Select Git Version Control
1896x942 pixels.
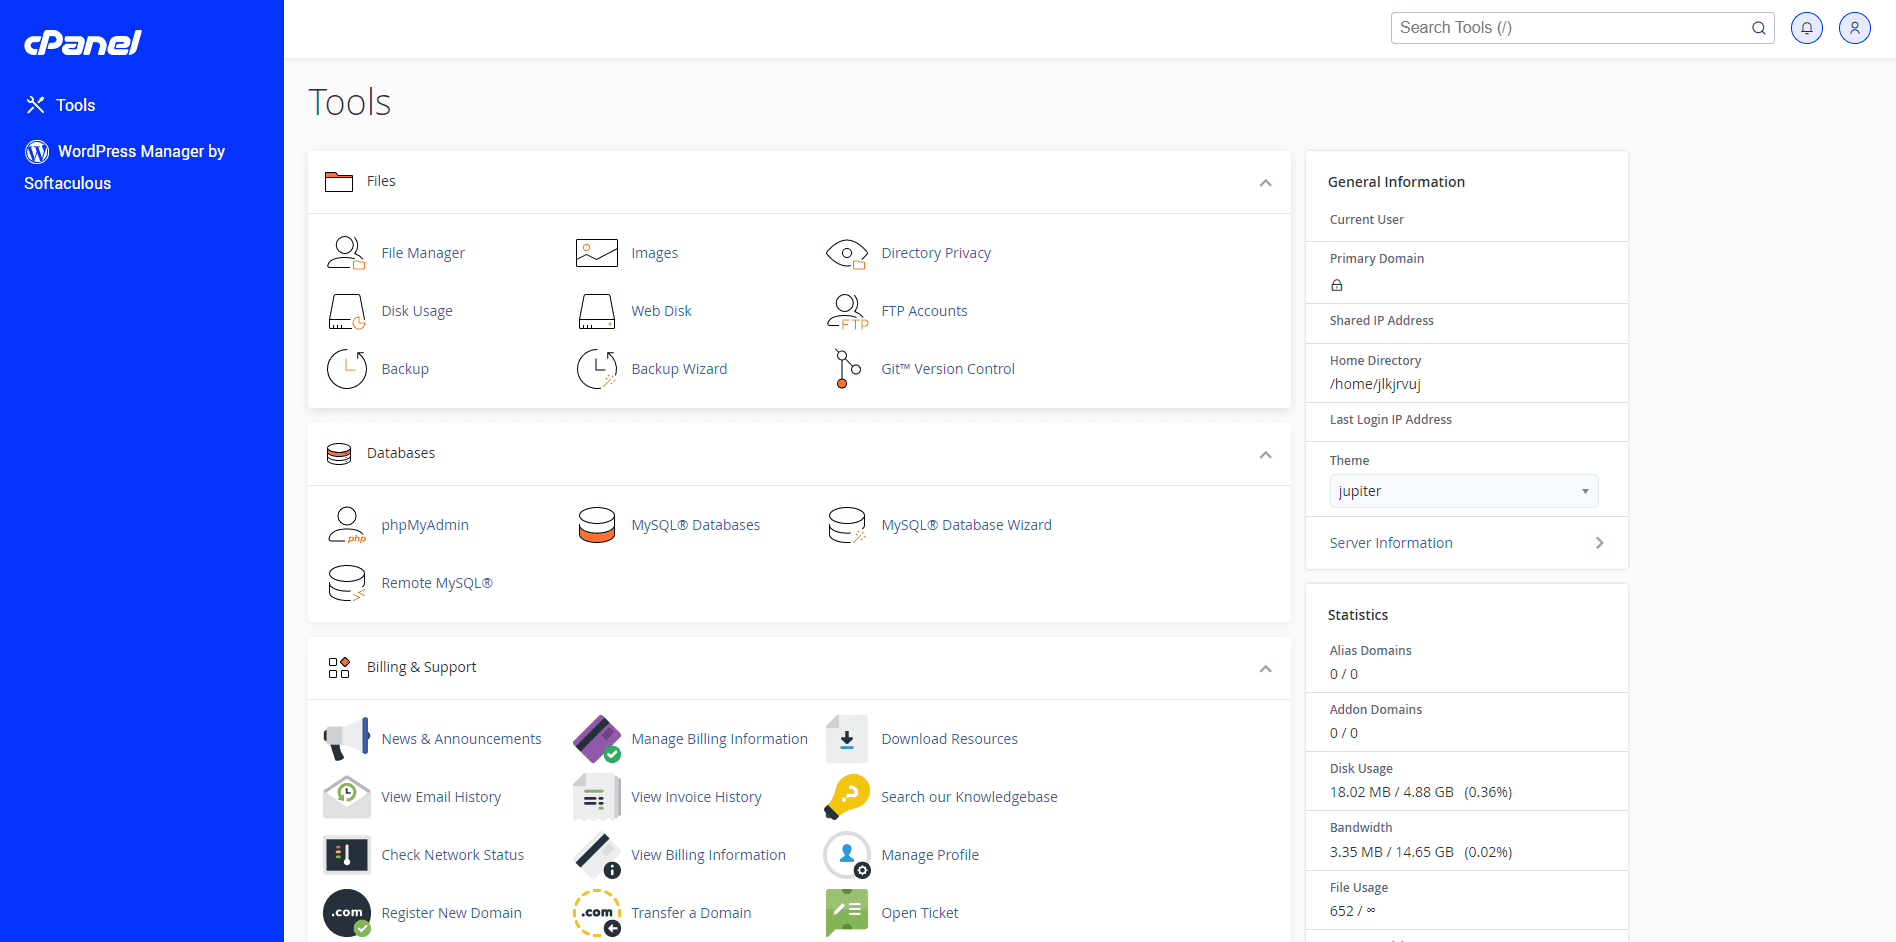click(x=947, y=368)
